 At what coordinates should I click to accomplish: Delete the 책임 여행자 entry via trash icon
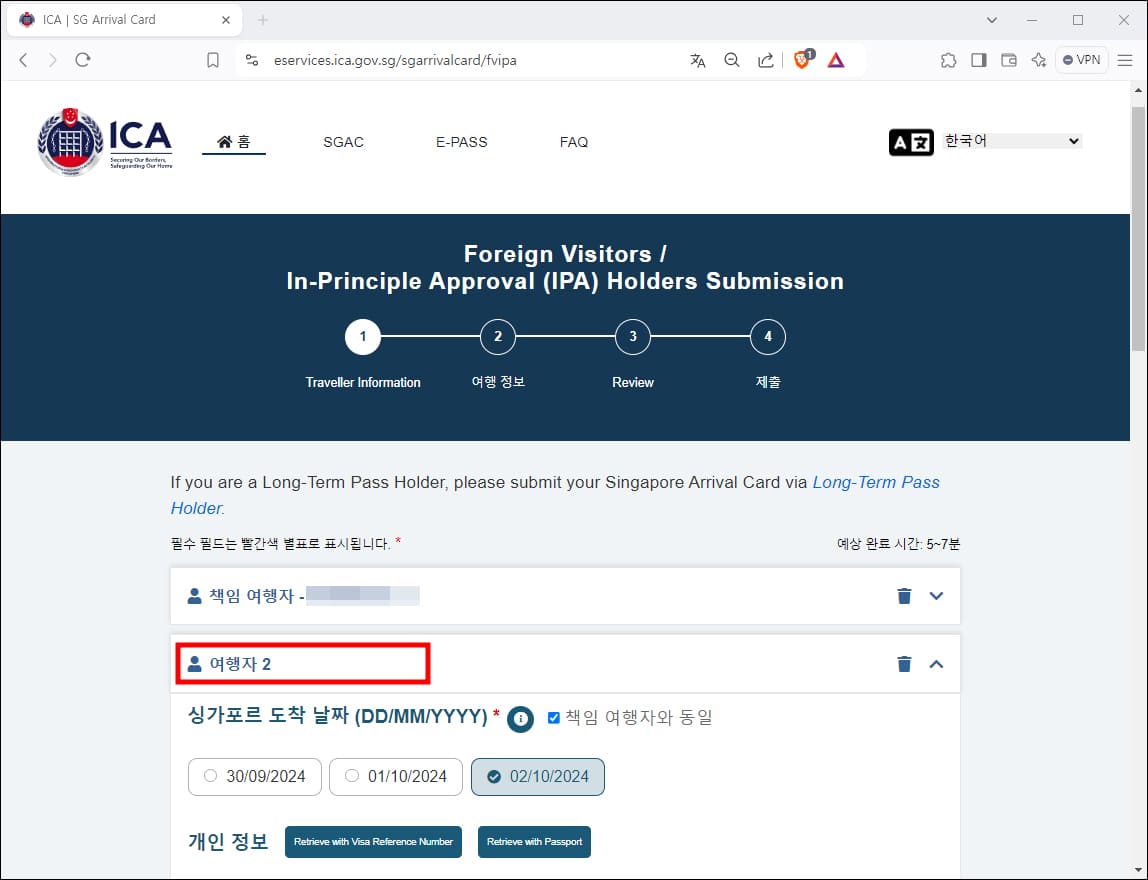(x=904, y=595)
